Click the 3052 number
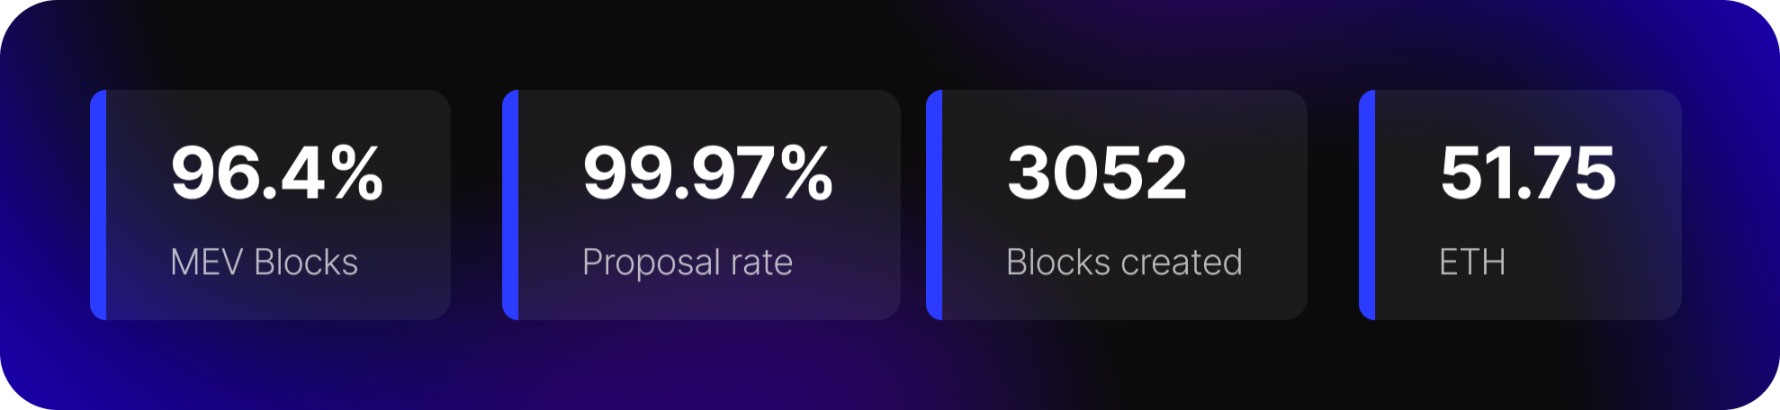This screenshot has width=1780, height=410. [x=1097, y=173]
